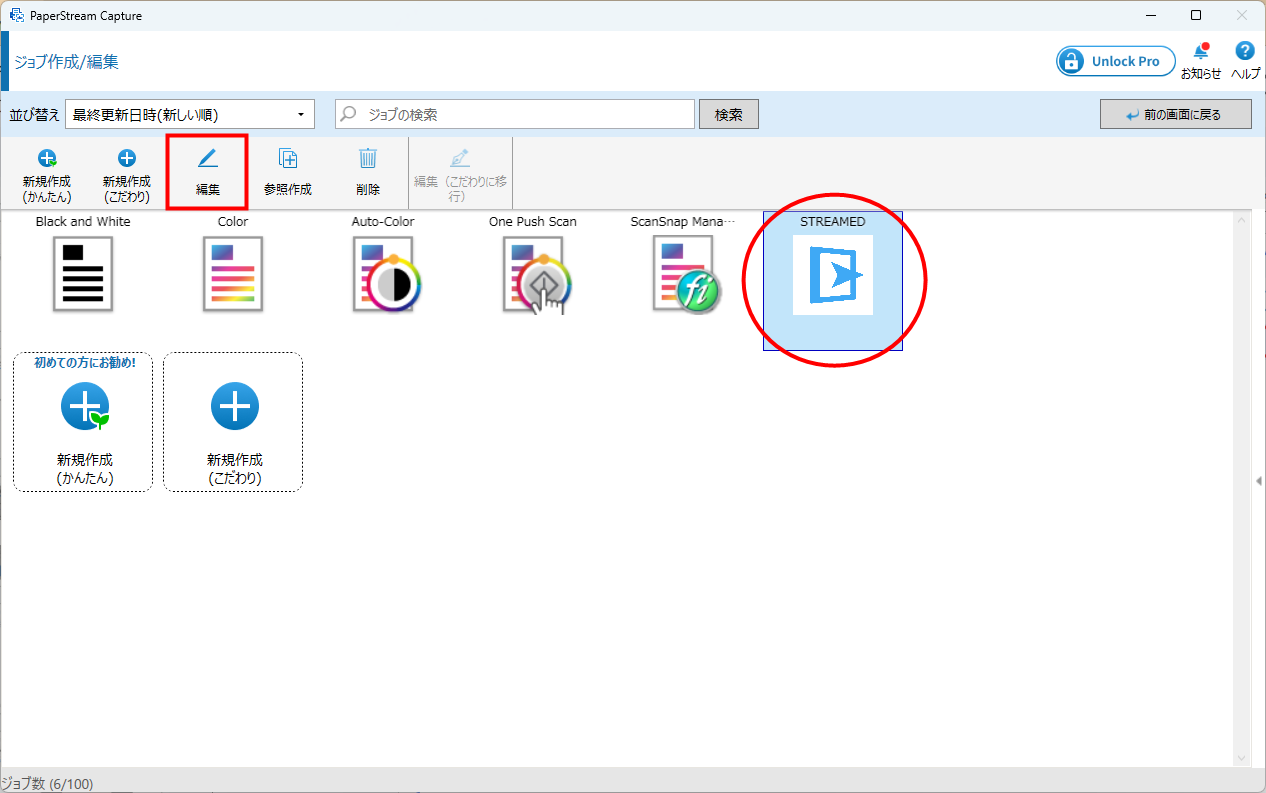Select the STREAMED job tile
1266x793 pixels.
pyautogui.click(x=832, y=275)
